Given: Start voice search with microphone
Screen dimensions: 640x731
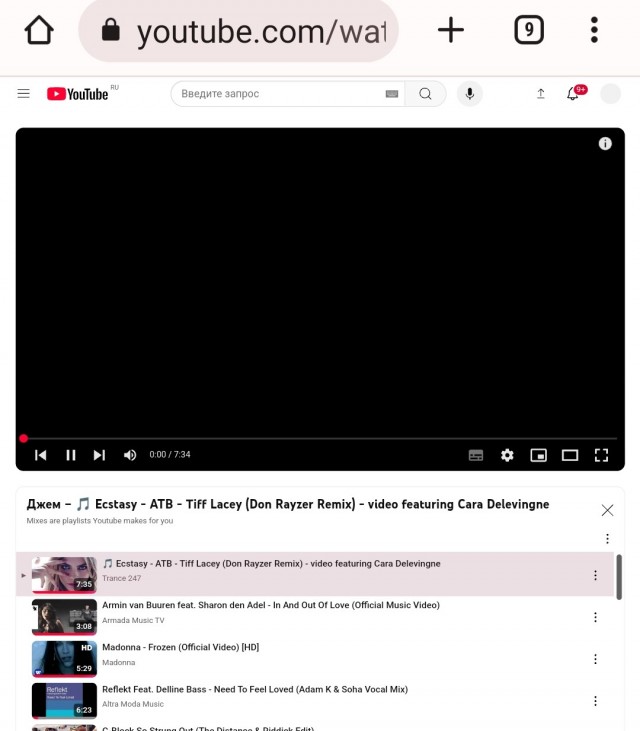Looking at the screenshot, I should click(469, 94).
